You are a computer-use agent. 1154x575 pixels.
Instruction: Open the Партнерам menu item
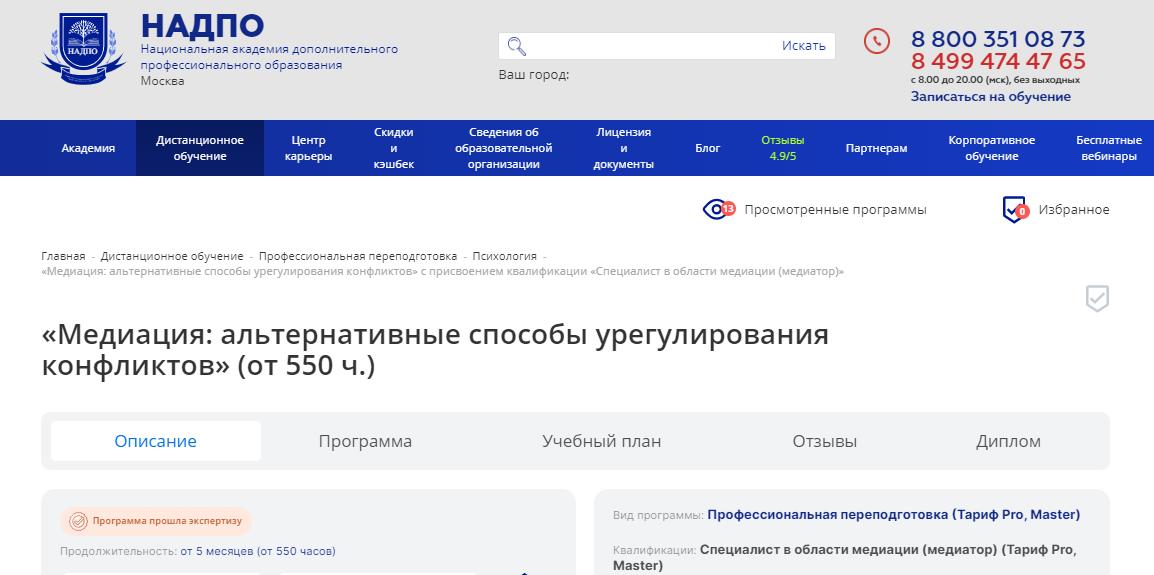877,148
